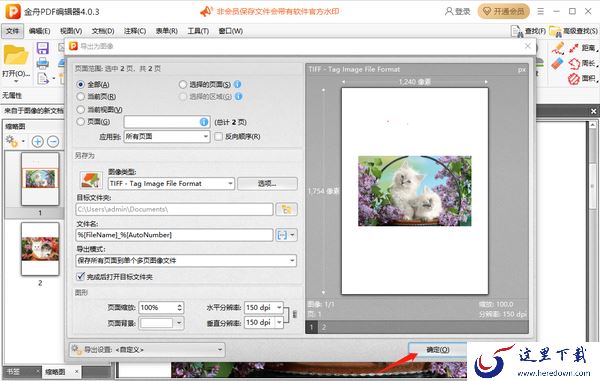This screenshot has width=600, height=381.
Task: Click thumbnail options gear icon
Action: [x=11, y=142]
